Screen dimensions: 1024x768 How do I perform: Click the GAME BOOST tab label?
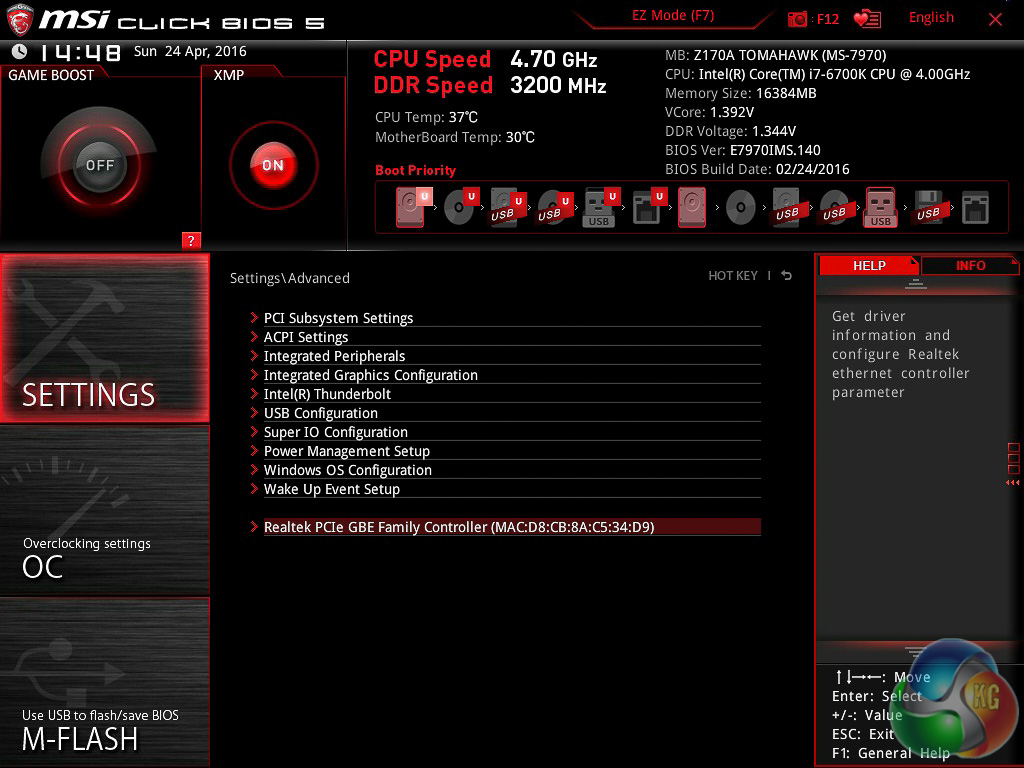[51, 75]
